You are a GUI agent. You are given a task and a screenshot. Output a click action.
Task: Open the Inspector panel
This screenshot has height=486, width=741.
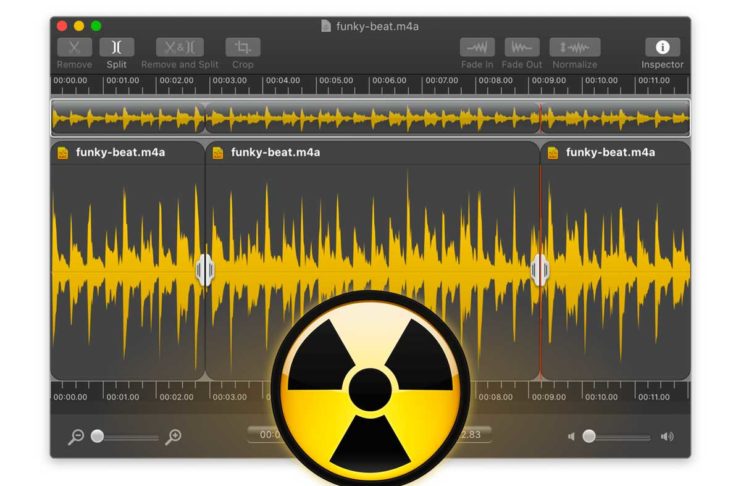pyautogui.click(x=663, y=47)
